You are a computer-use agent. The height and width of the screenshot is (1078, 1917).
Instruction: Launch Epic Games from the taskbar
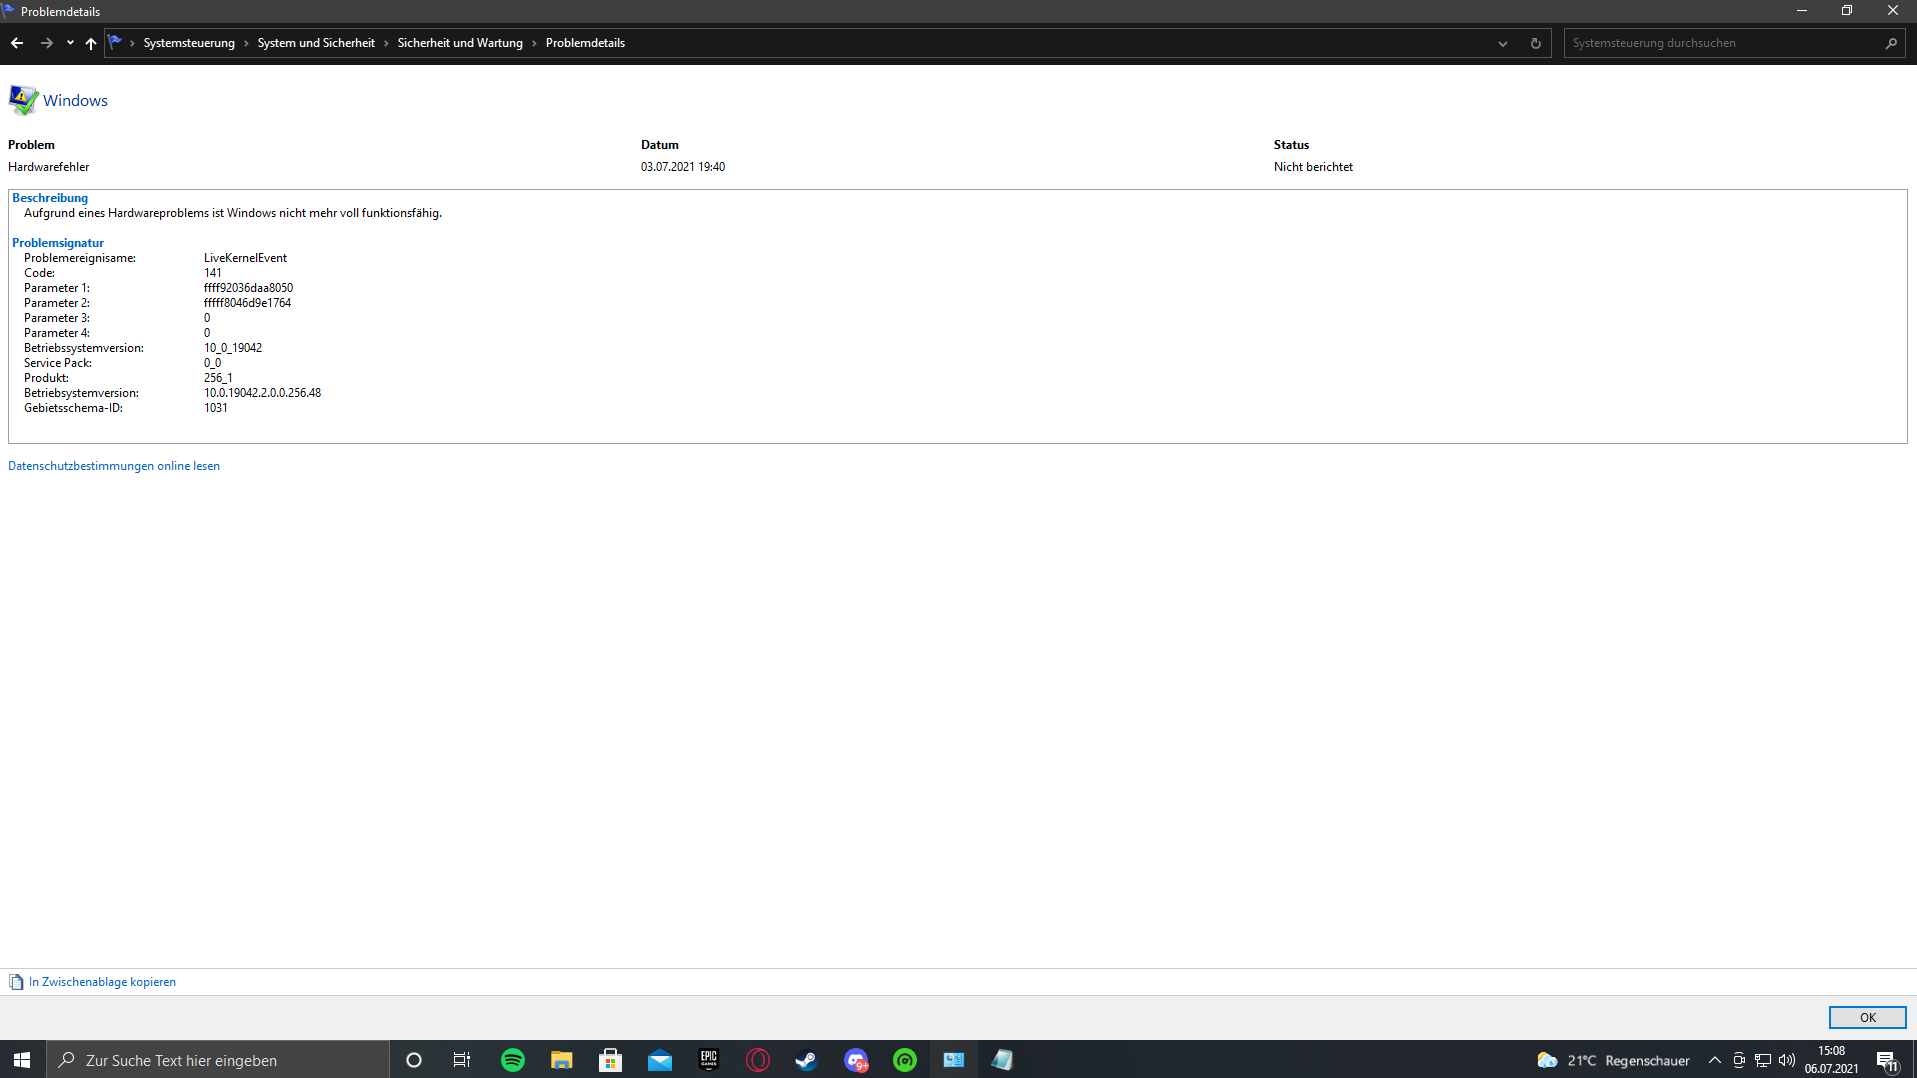[709, 1060]
